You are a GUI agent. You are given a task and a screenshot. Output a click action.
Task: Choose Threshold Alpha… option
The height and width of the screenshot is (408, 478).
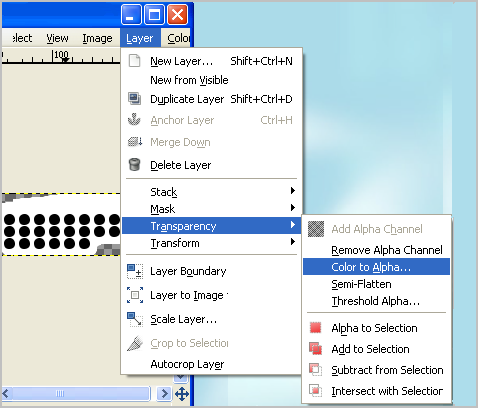pos(376,301)
